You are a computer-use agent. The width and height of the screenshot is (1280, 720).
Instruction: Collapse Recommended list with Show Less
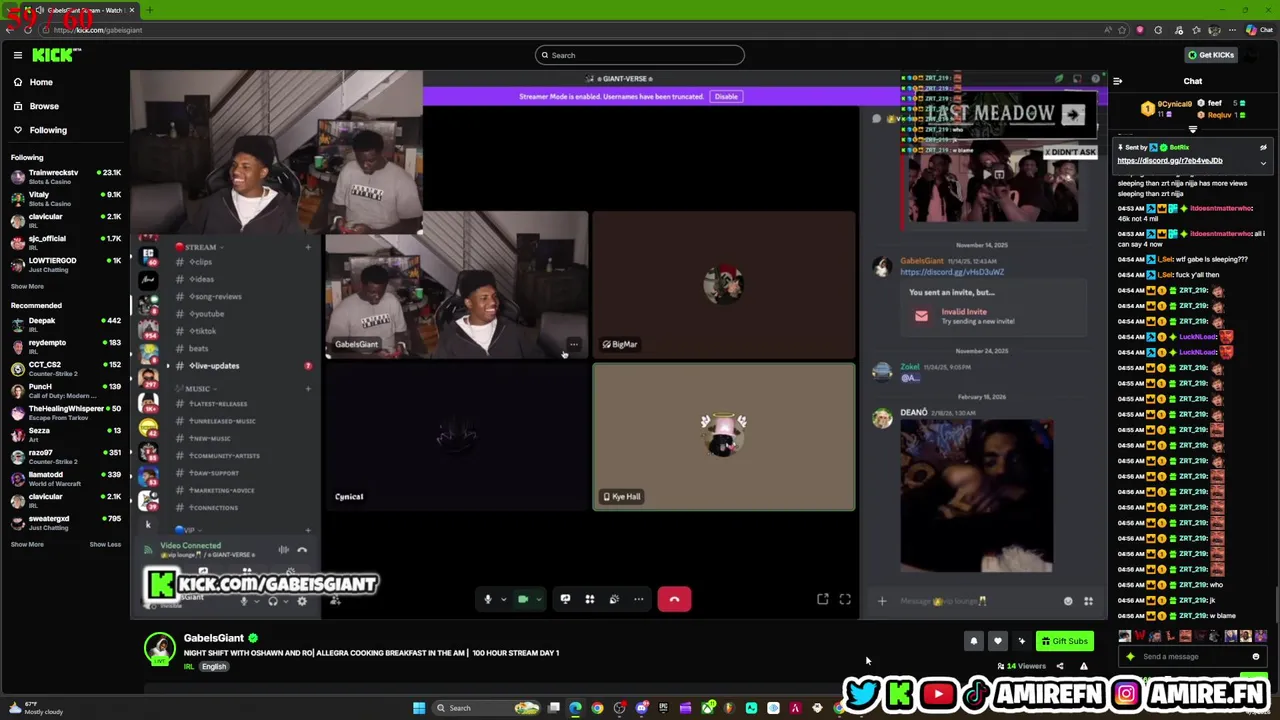pyautogui.click(x=105, y=544)
